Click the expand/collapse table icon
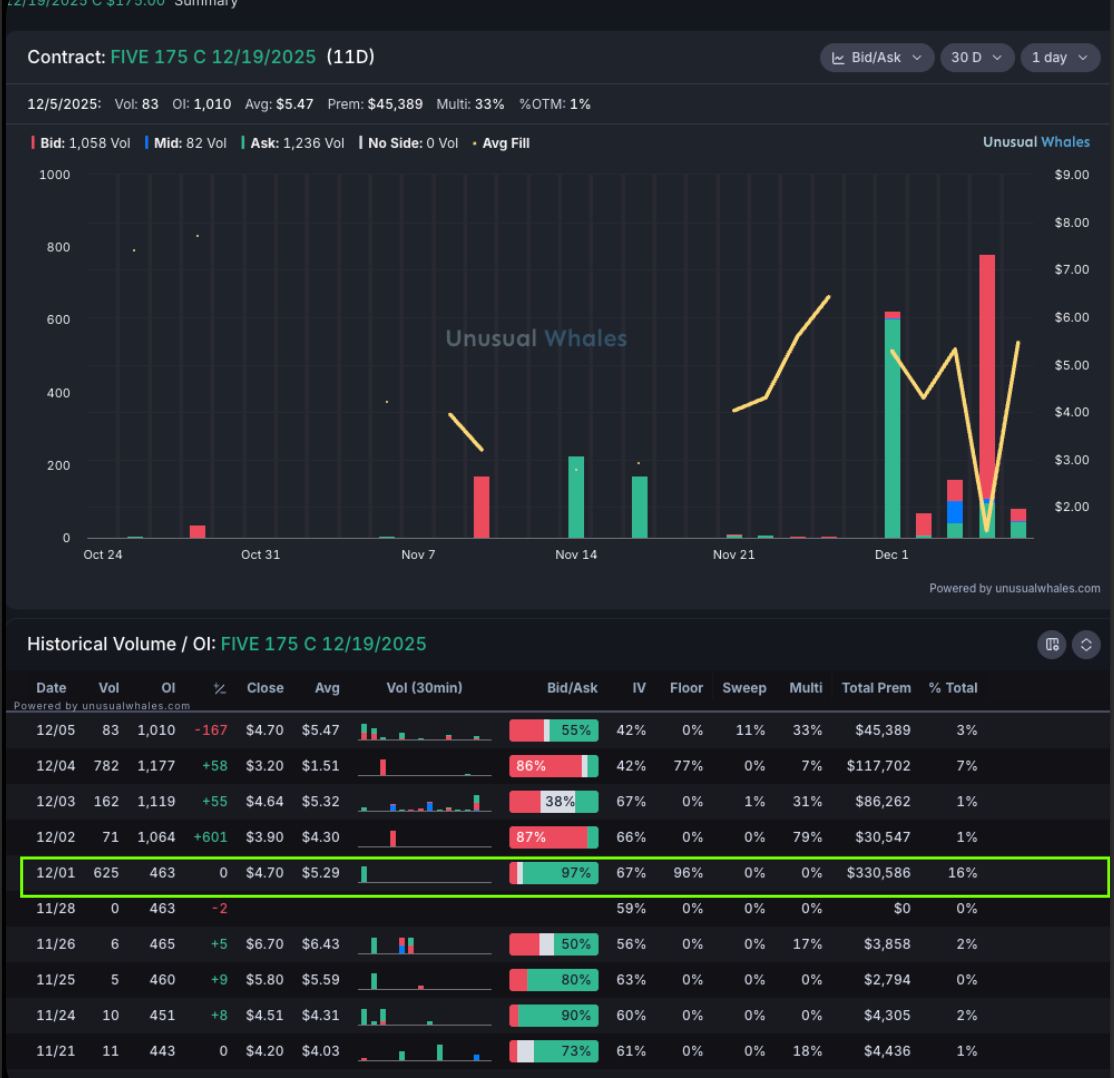1114x1078 pixels. tap(1086, 645)
